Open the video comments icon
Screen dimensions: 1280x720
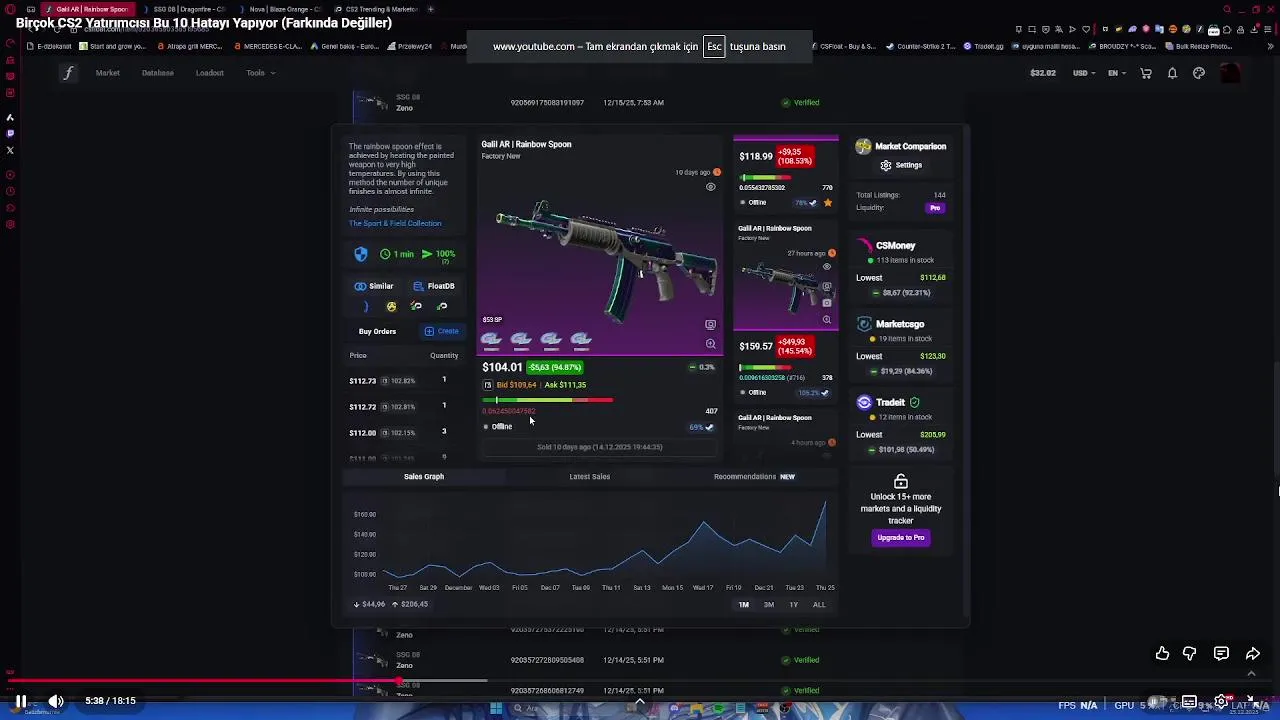(1221, 653)
